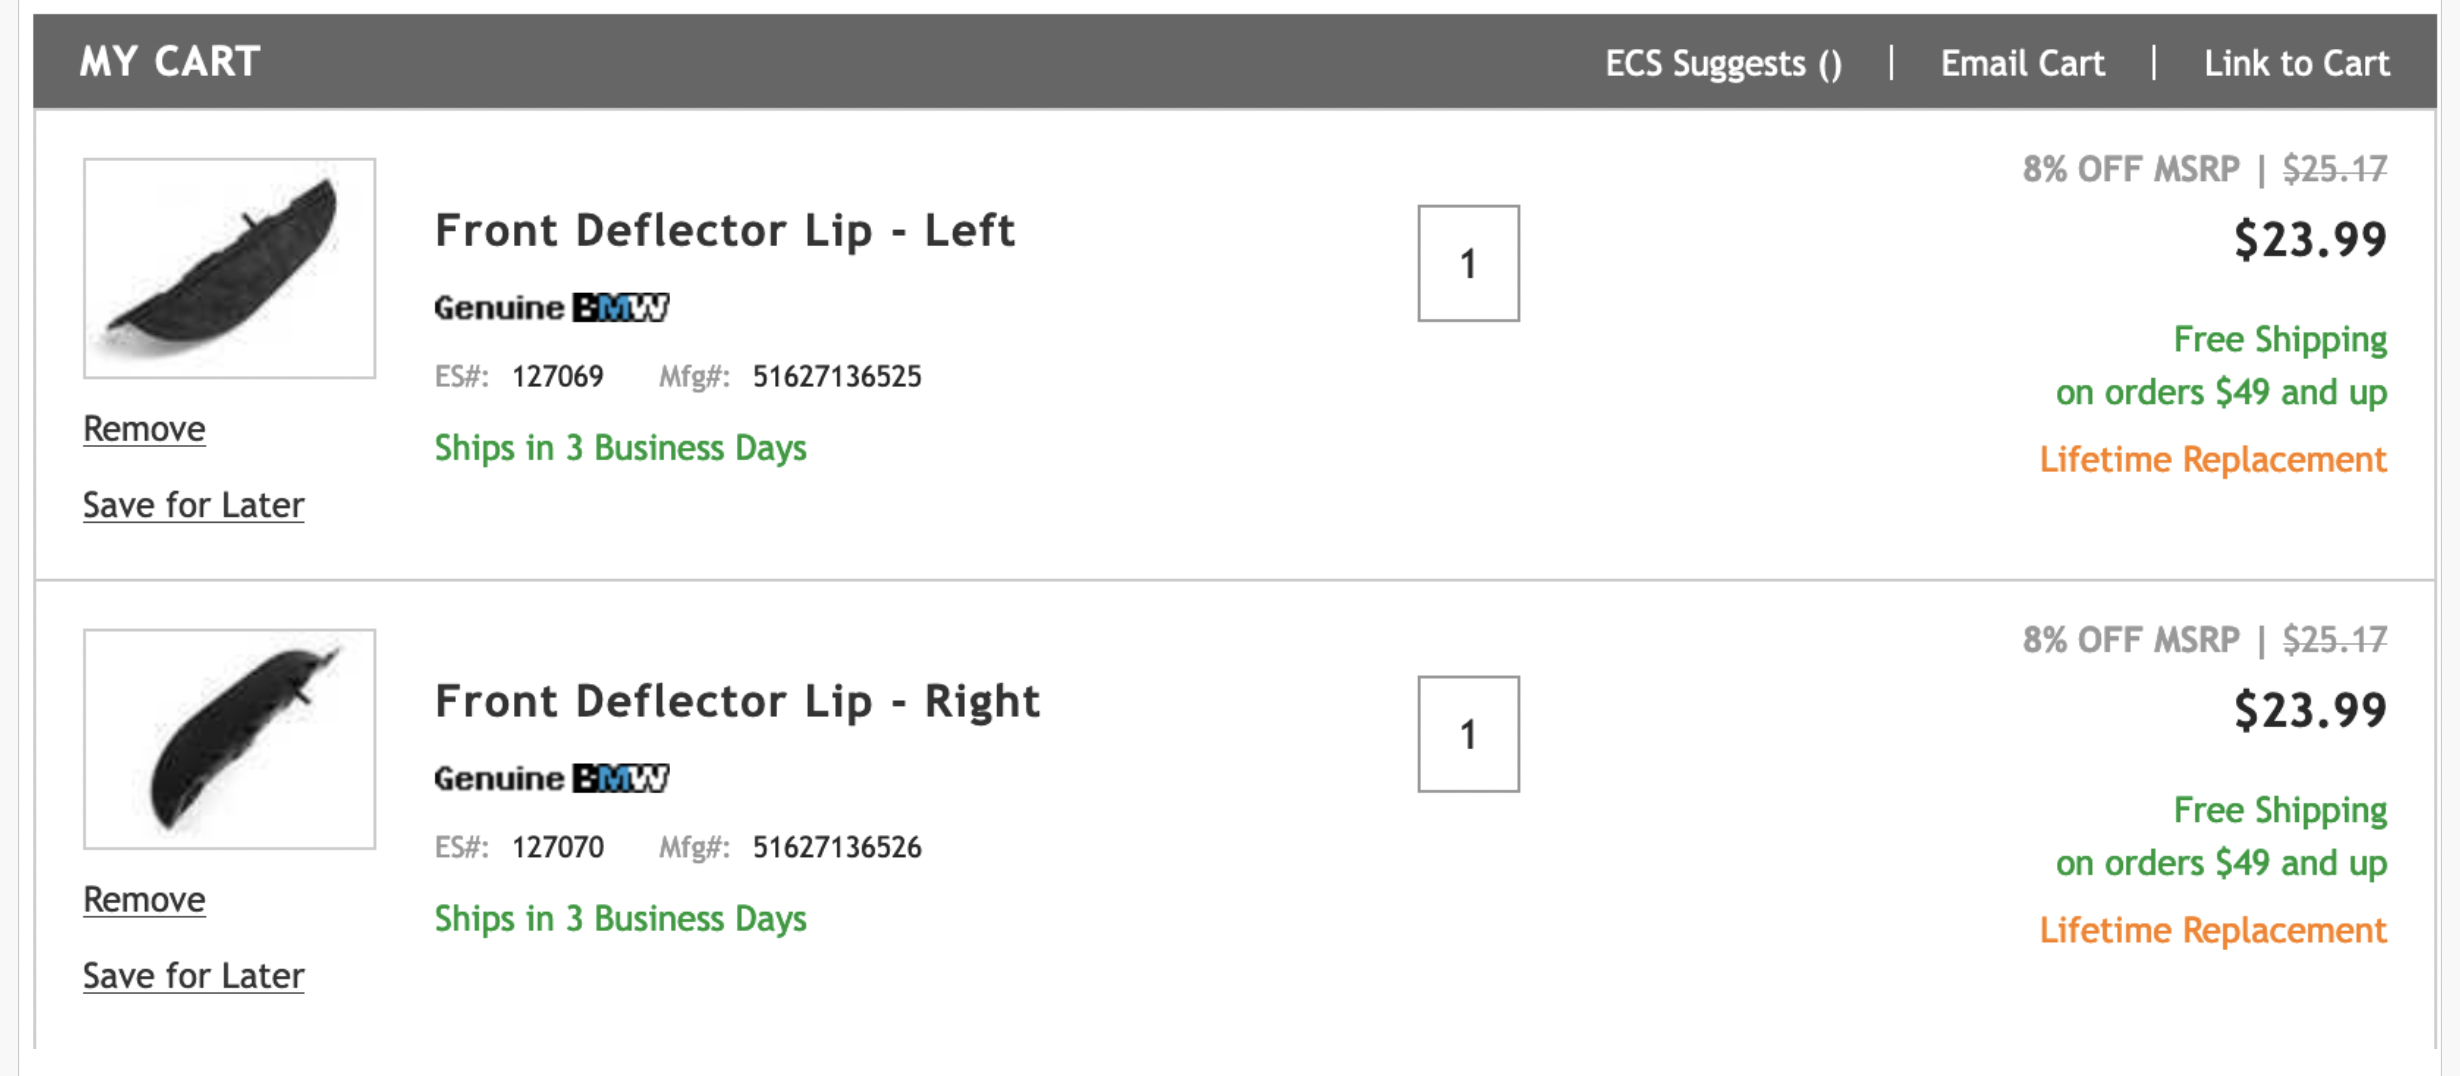Click the MY CART heading
This screenshot has width=2460, height=1076.
click(170, 62)
